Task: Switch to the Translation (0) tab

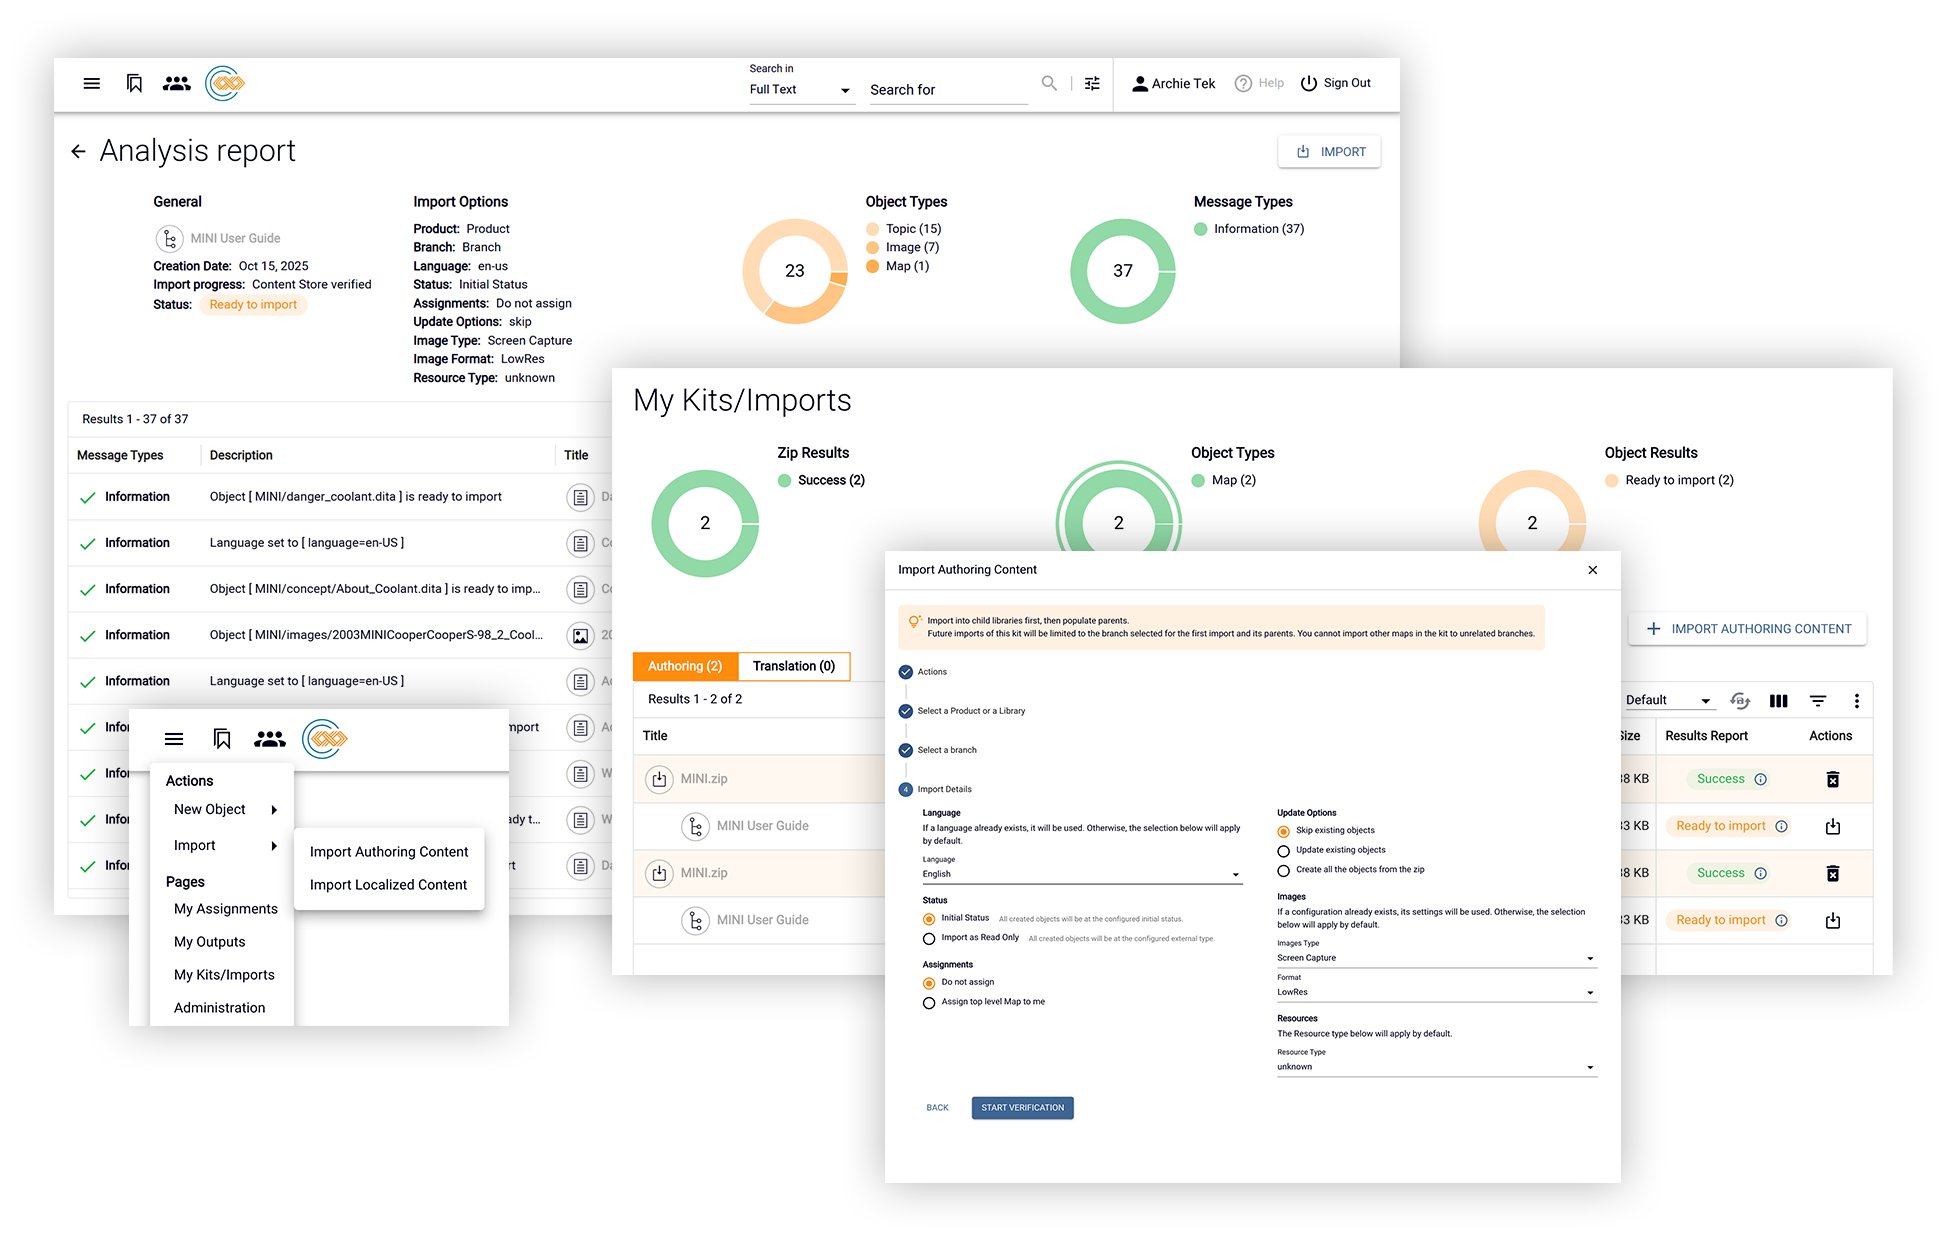Action: point(794,667)
